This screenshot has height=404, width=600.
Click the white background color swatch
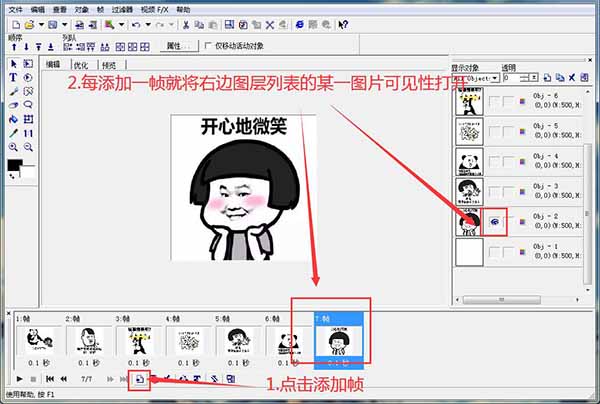(x=29, y=171)
